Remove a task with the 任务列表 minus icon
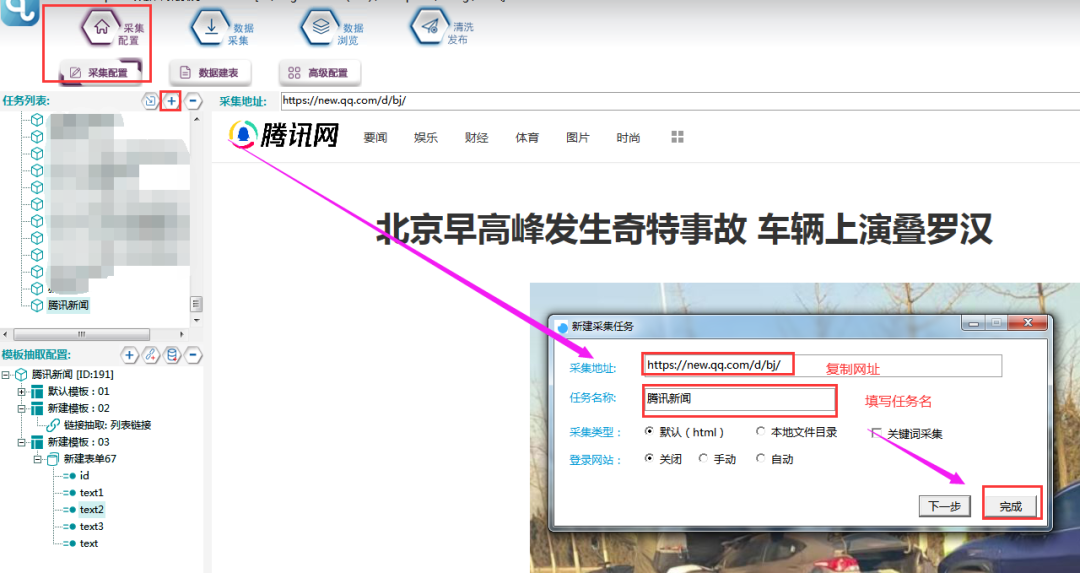Viewport: 1080px width, 573px height. tap(193, 101)
